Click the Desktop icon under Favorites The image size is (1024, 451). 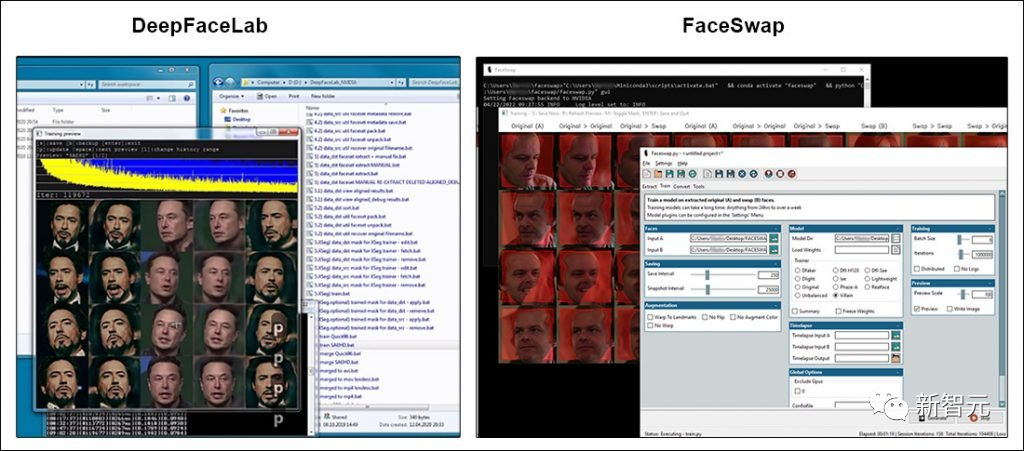point(227,119)
